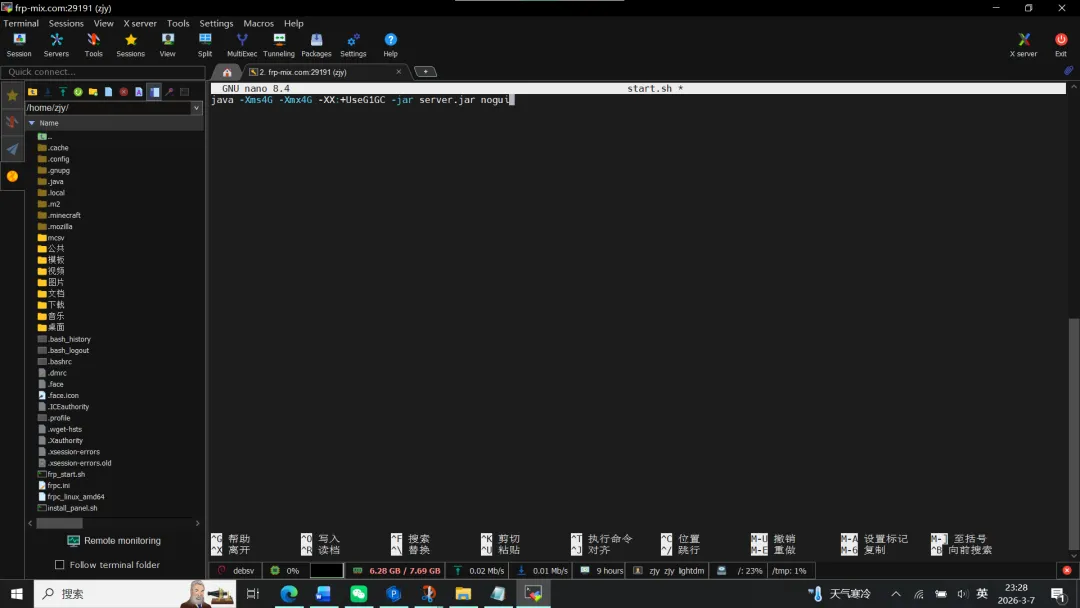
Task: Open the Servers toolbar icon
Action: tap(56, 45)
